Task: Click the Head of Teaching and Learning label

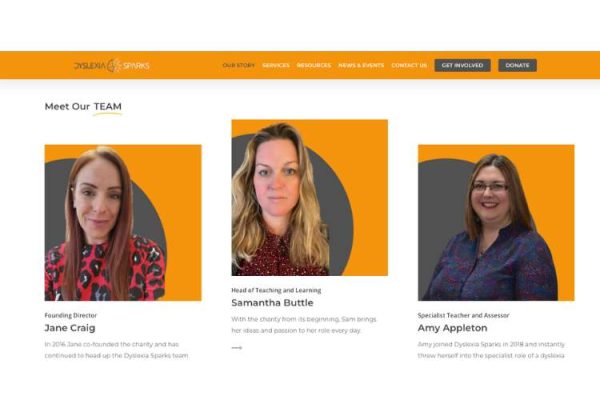Action: tap(276, 290)
